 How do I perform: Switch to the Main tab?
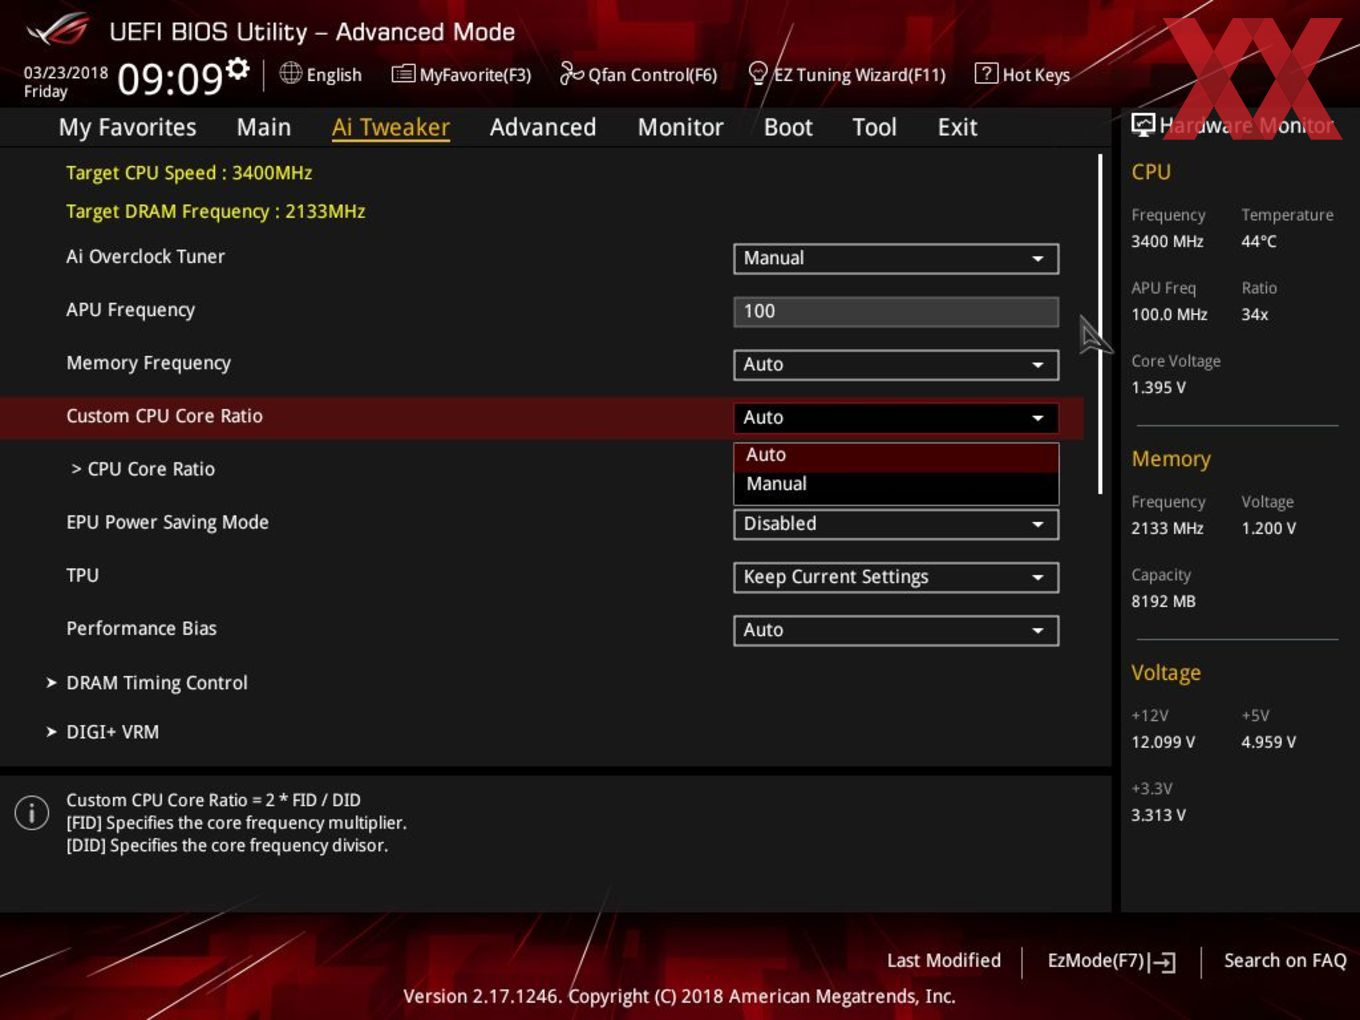click(264, 127)
